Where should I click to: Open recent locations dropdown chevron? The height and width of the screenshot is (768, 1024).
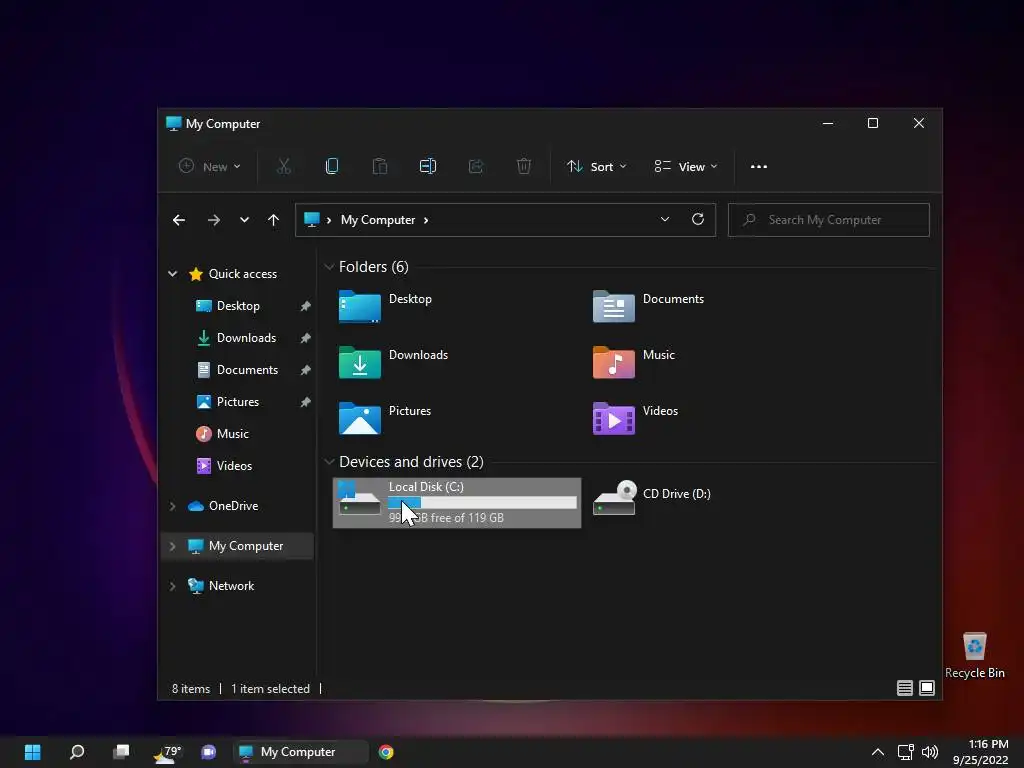click(244, 220)
